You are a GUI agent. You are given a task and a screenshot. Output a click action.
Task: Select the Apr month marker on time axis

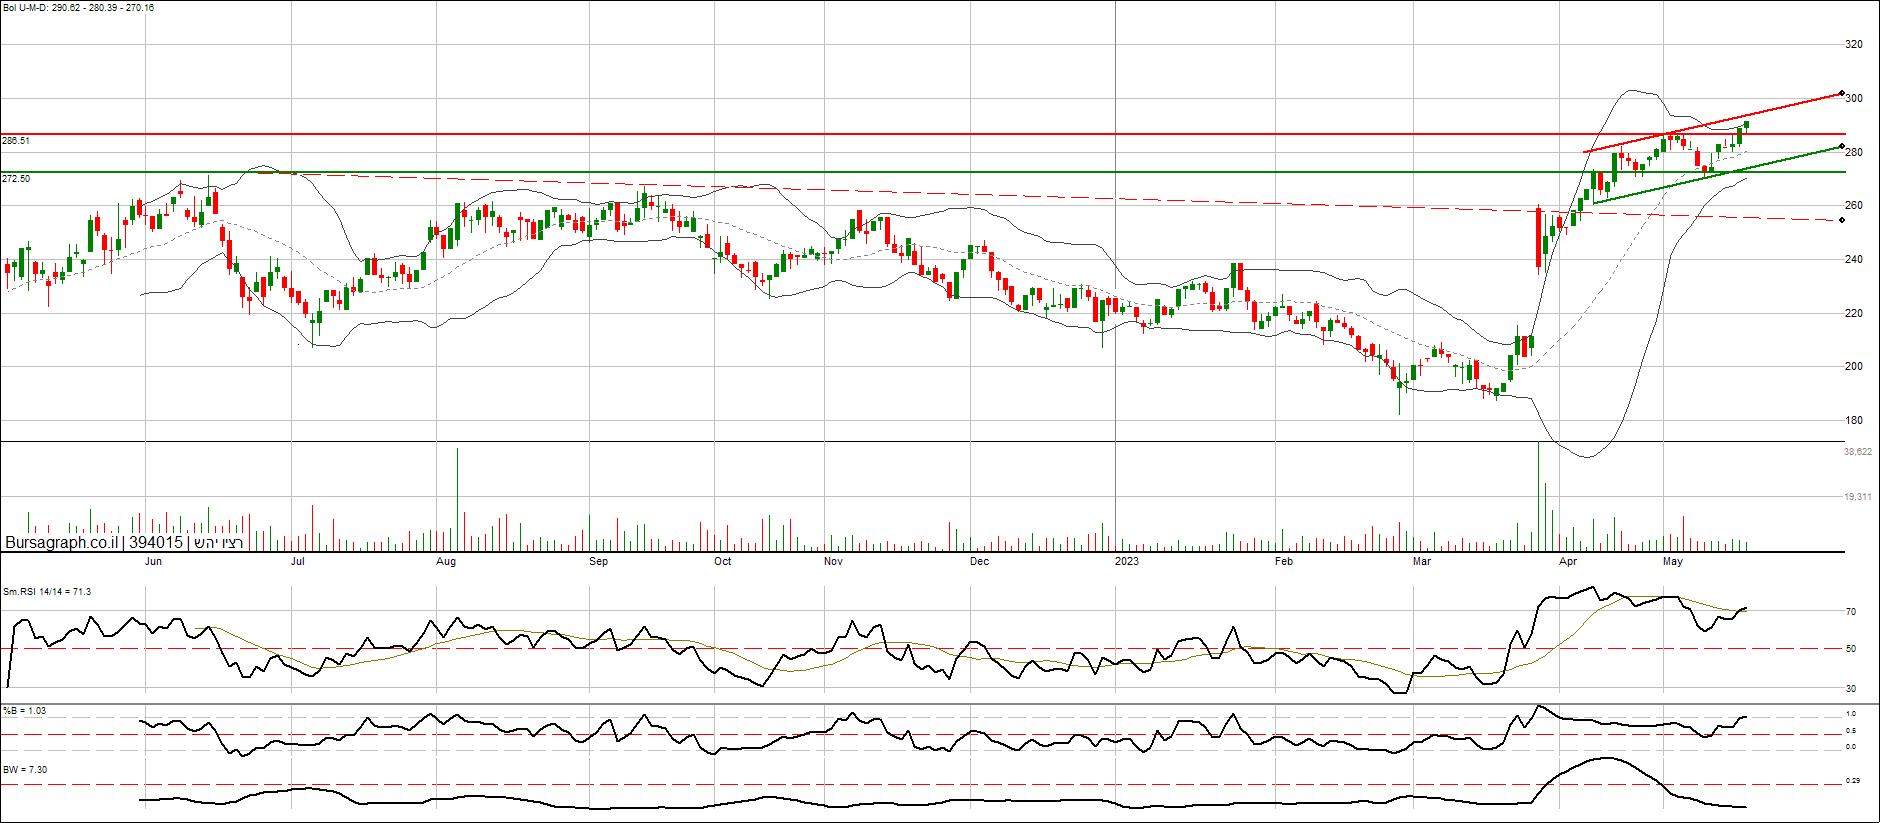coord(1568,562)
